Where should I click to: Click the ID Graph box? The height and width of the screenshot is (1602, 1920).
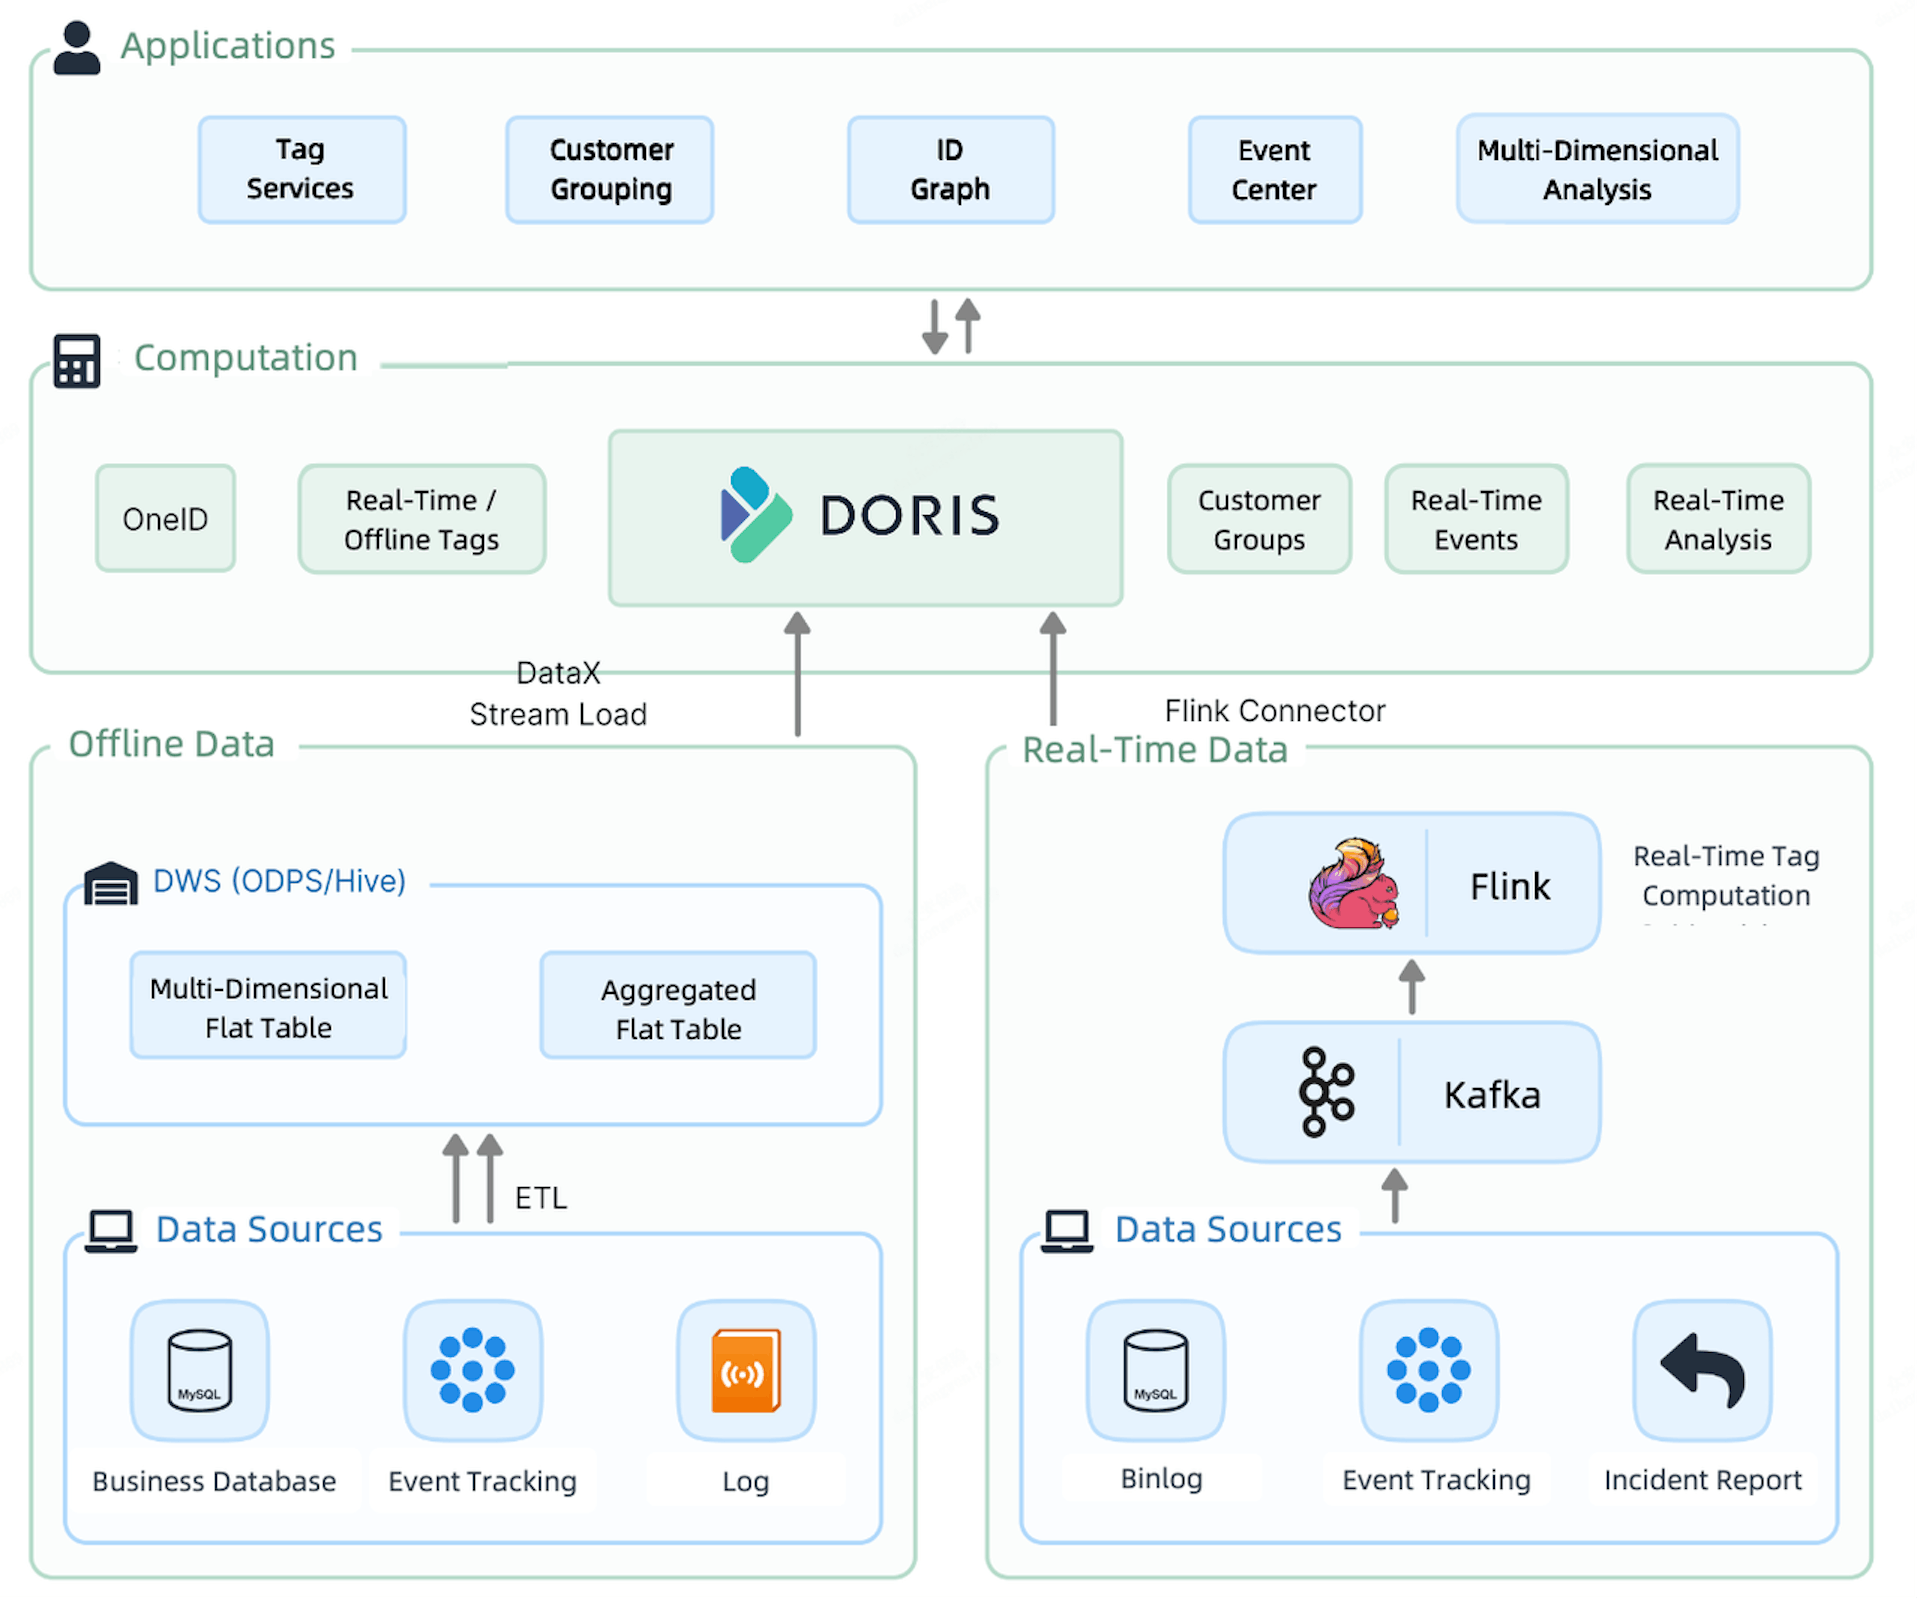(x=949, y=169)
